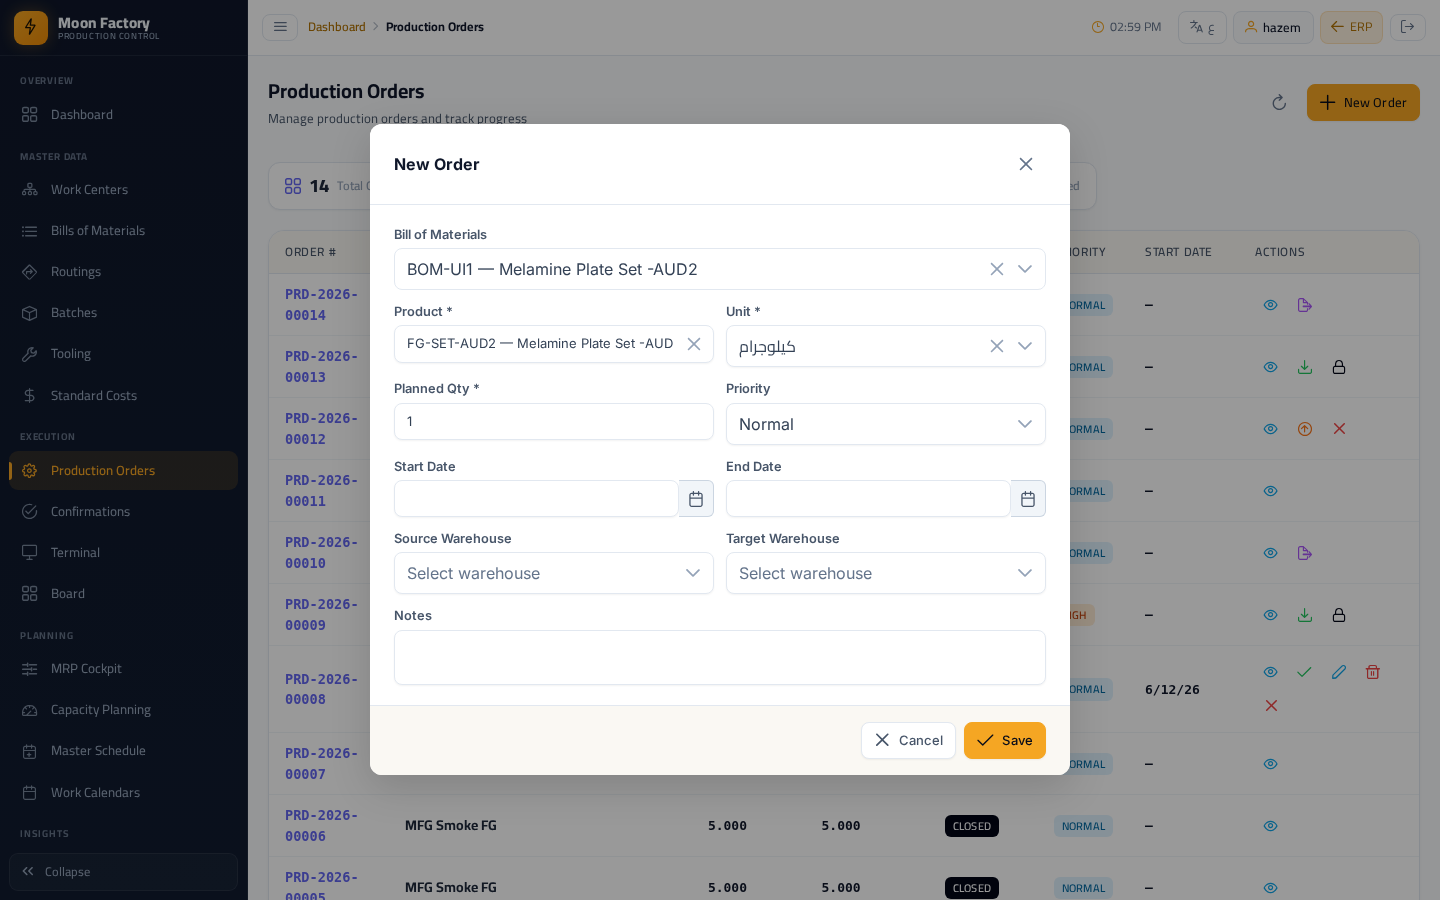The width and height of the screenshot is (1440, 900).
Task: View order PRD-2026-00011 eye icon
Action: pyautogui.click(x=1270, y=491)
